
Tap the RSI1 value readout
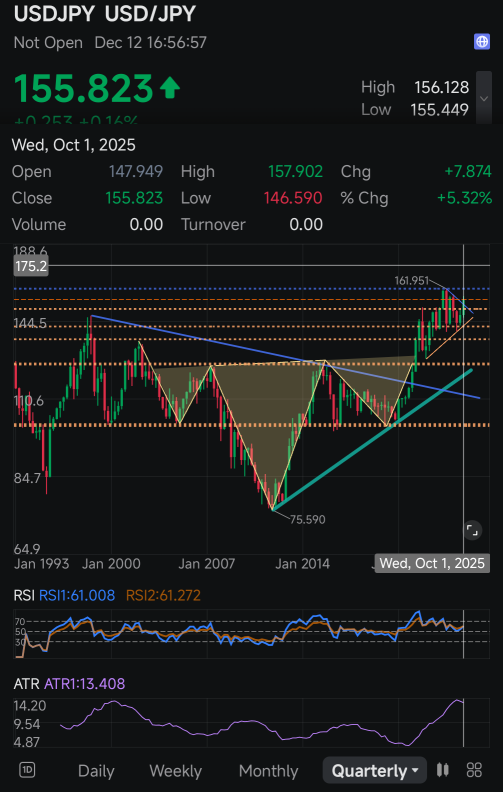pos(77,596)
